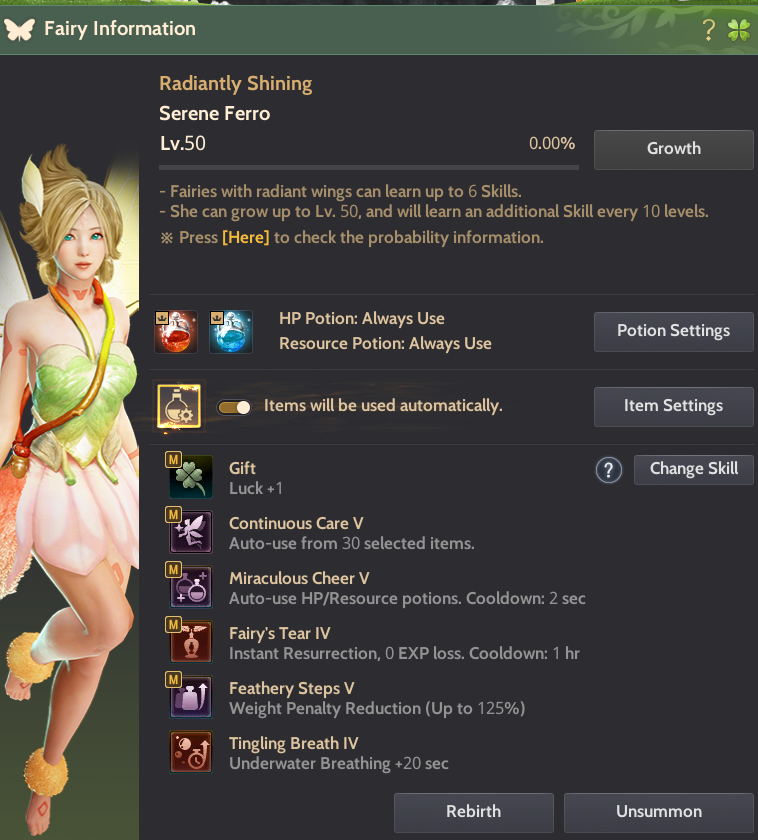Click the Gift four-leaf clover skill icon

[191, 476]
